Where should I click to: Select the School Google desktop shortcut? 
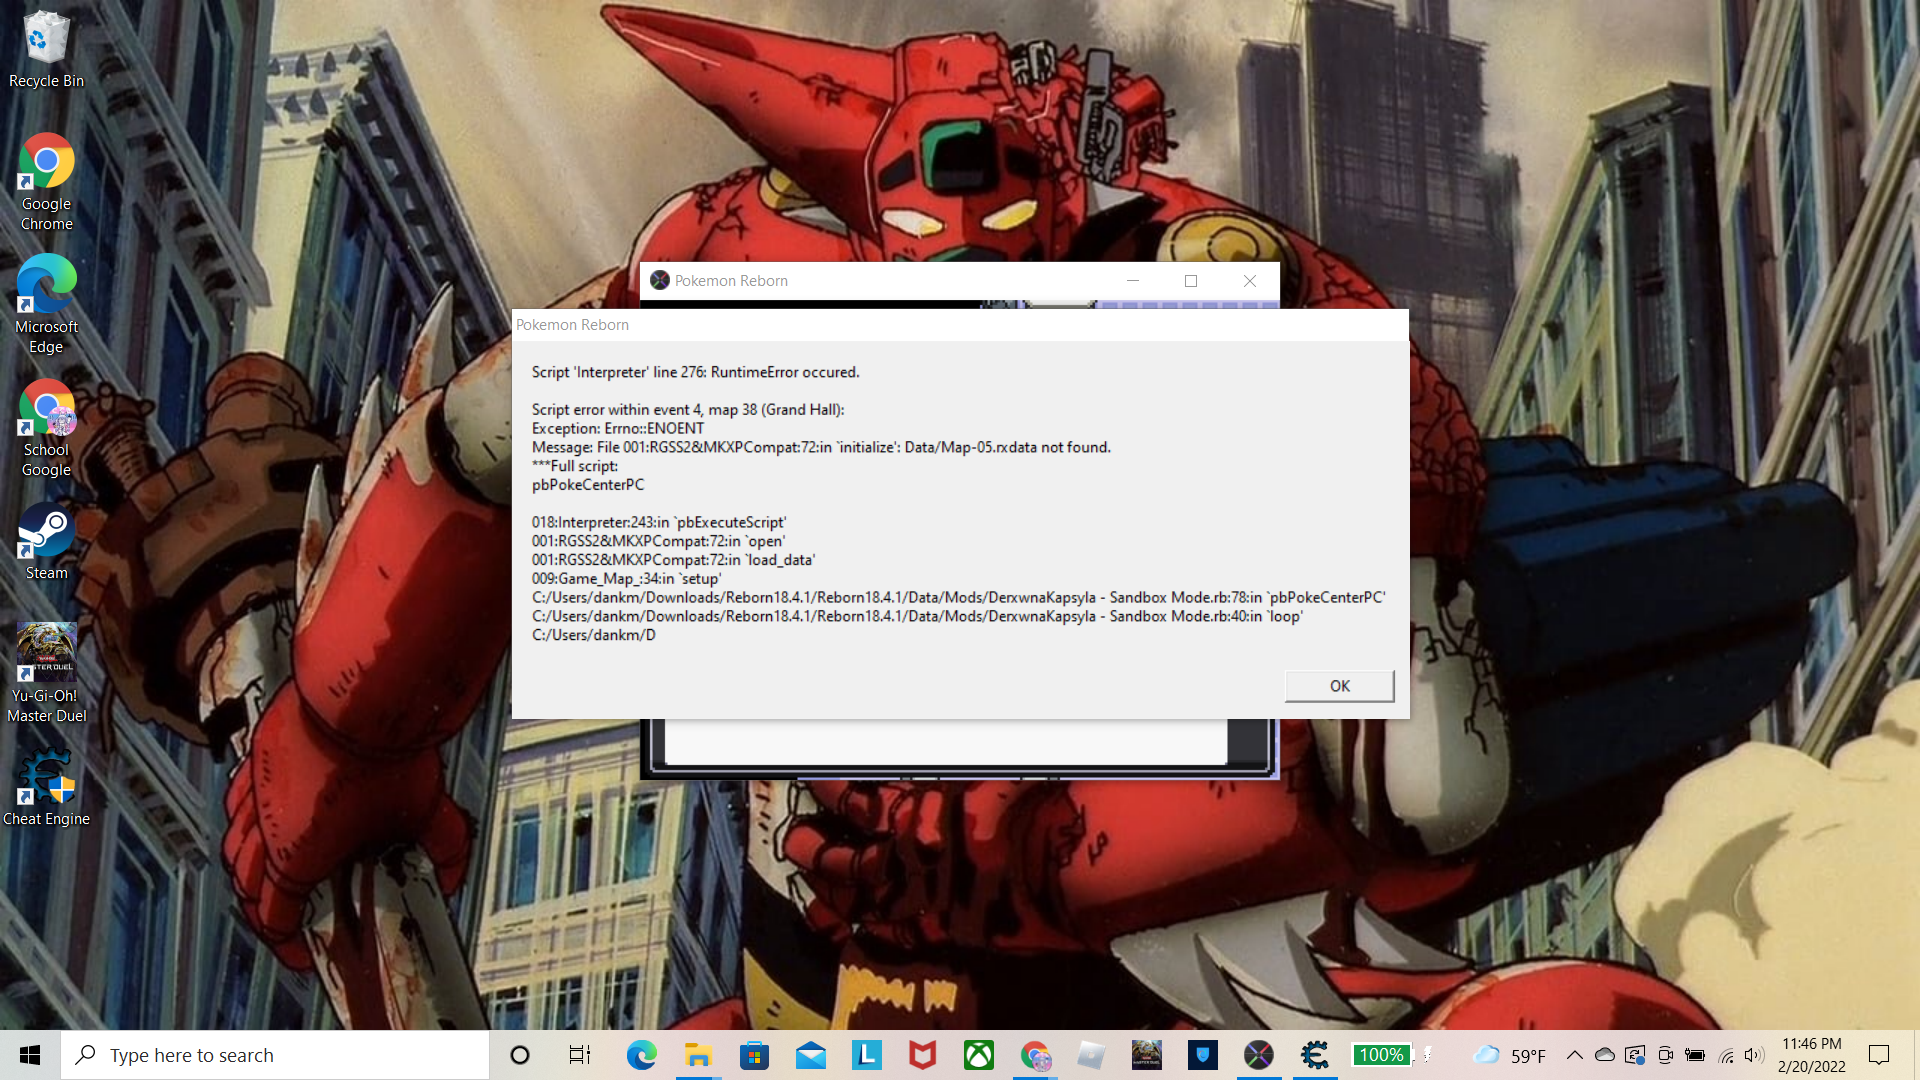[46, 429]
